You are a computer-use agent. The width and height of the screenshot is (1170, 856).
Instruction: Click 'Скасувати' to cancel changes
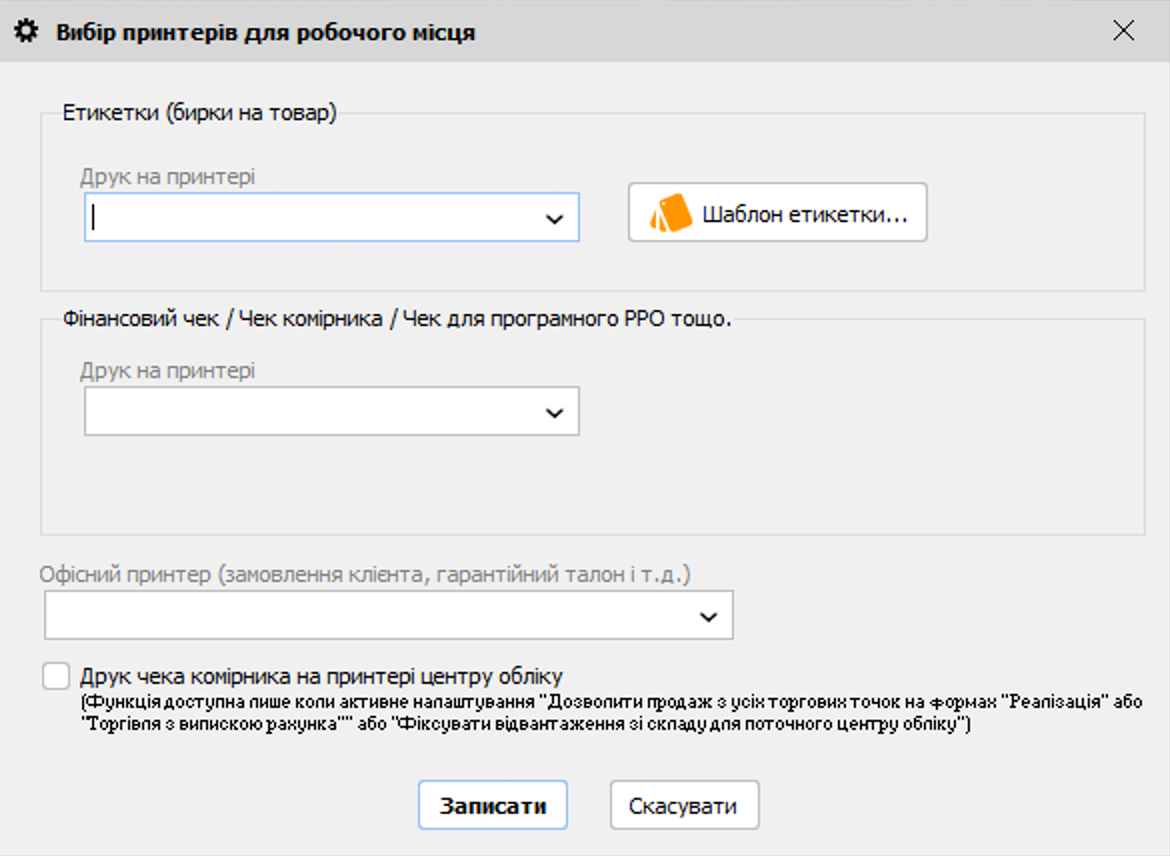pos(684,806)
